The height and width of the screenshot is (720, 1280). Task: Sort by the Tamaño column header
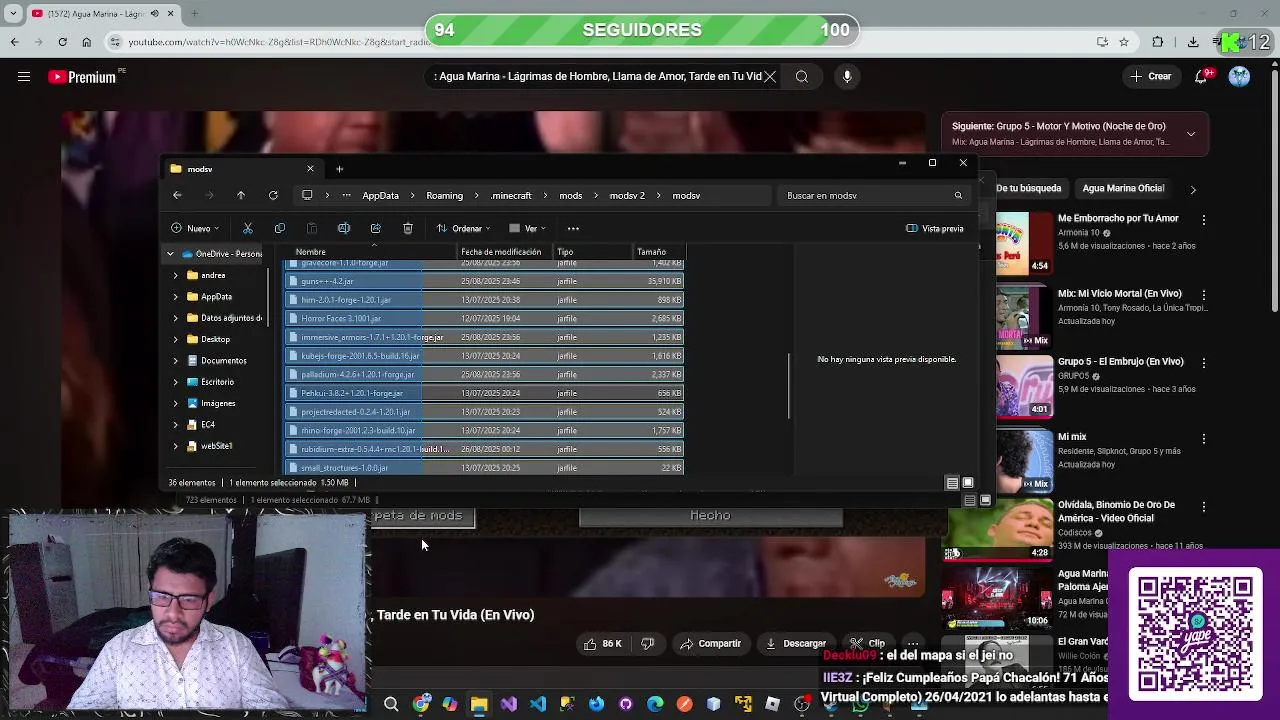(x=660, y=252)
